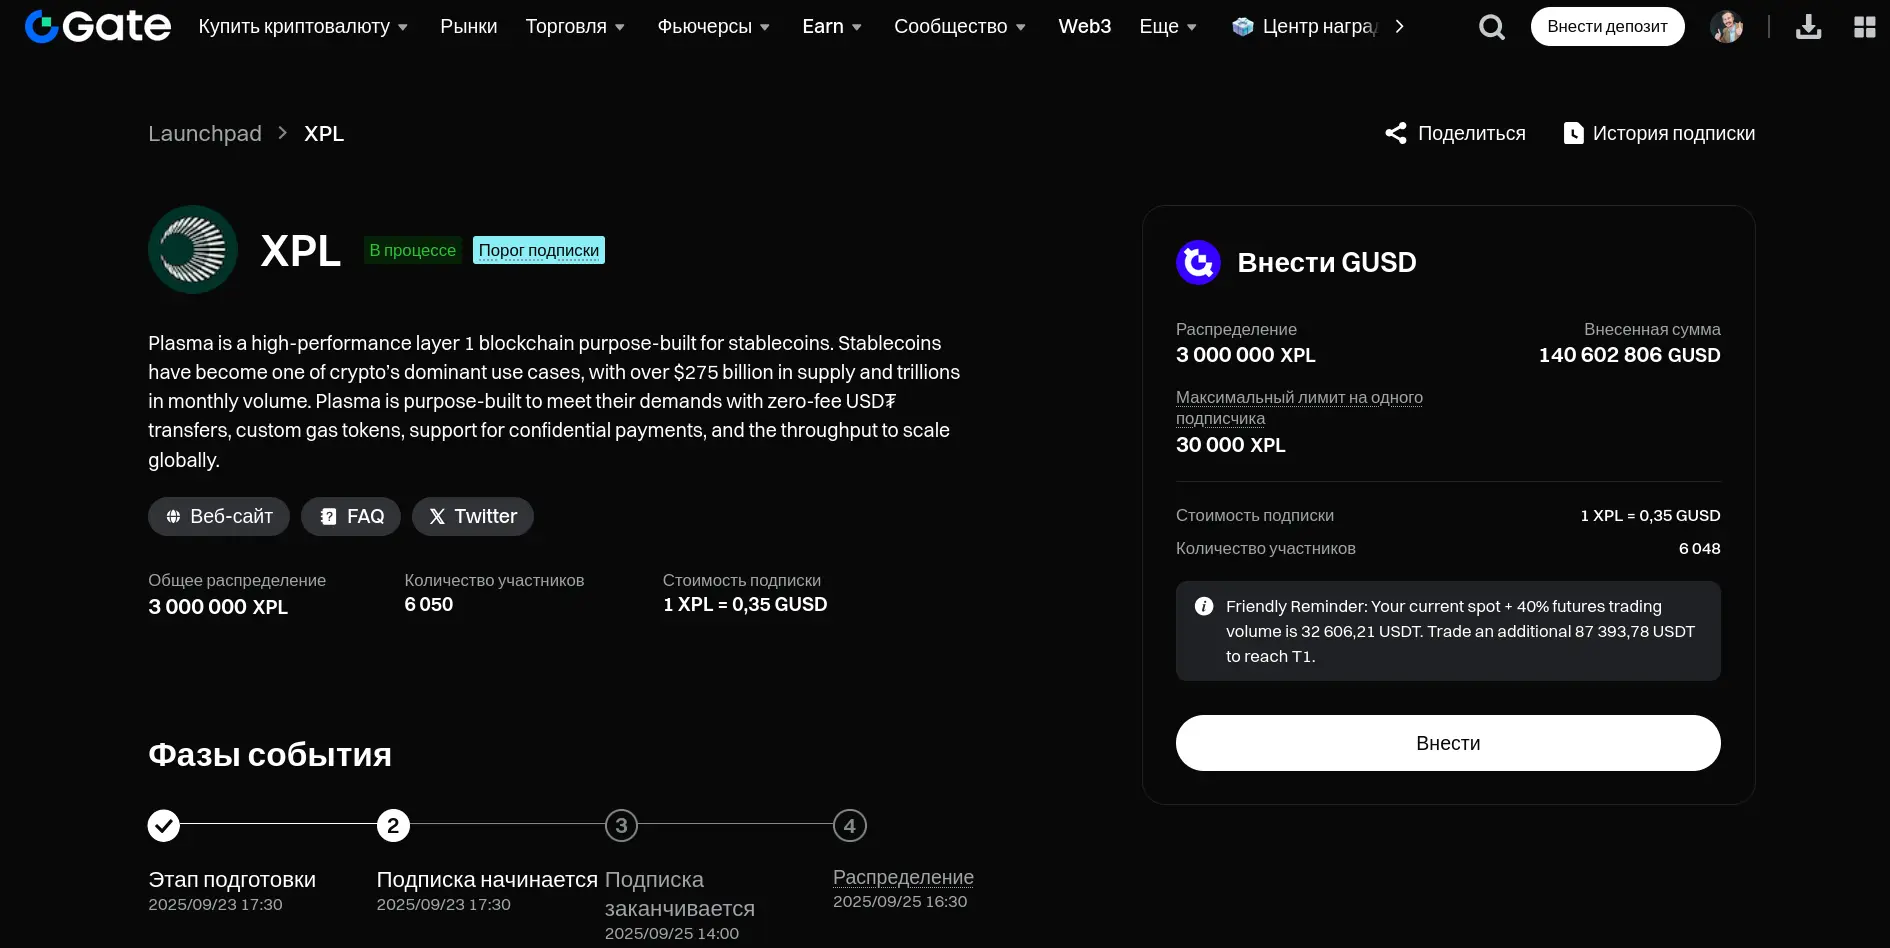
Task: Click the breadcrumb chevron after Launchpad
Action: [283, 133]
